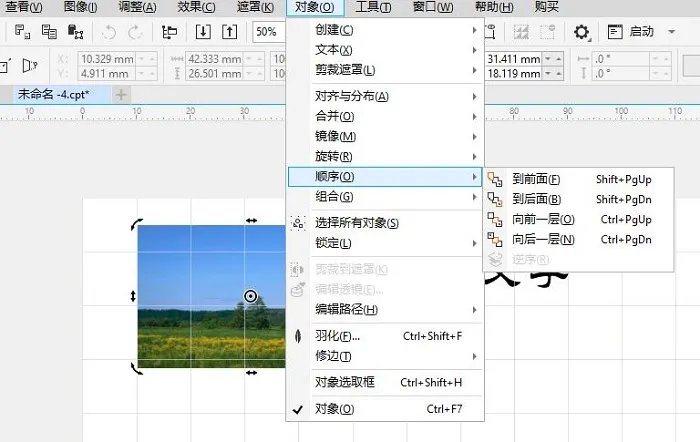Choose 到前面(F) in the order submenu
The height and width of the screenshot is (442, 700).
click(x=579, y=179)
